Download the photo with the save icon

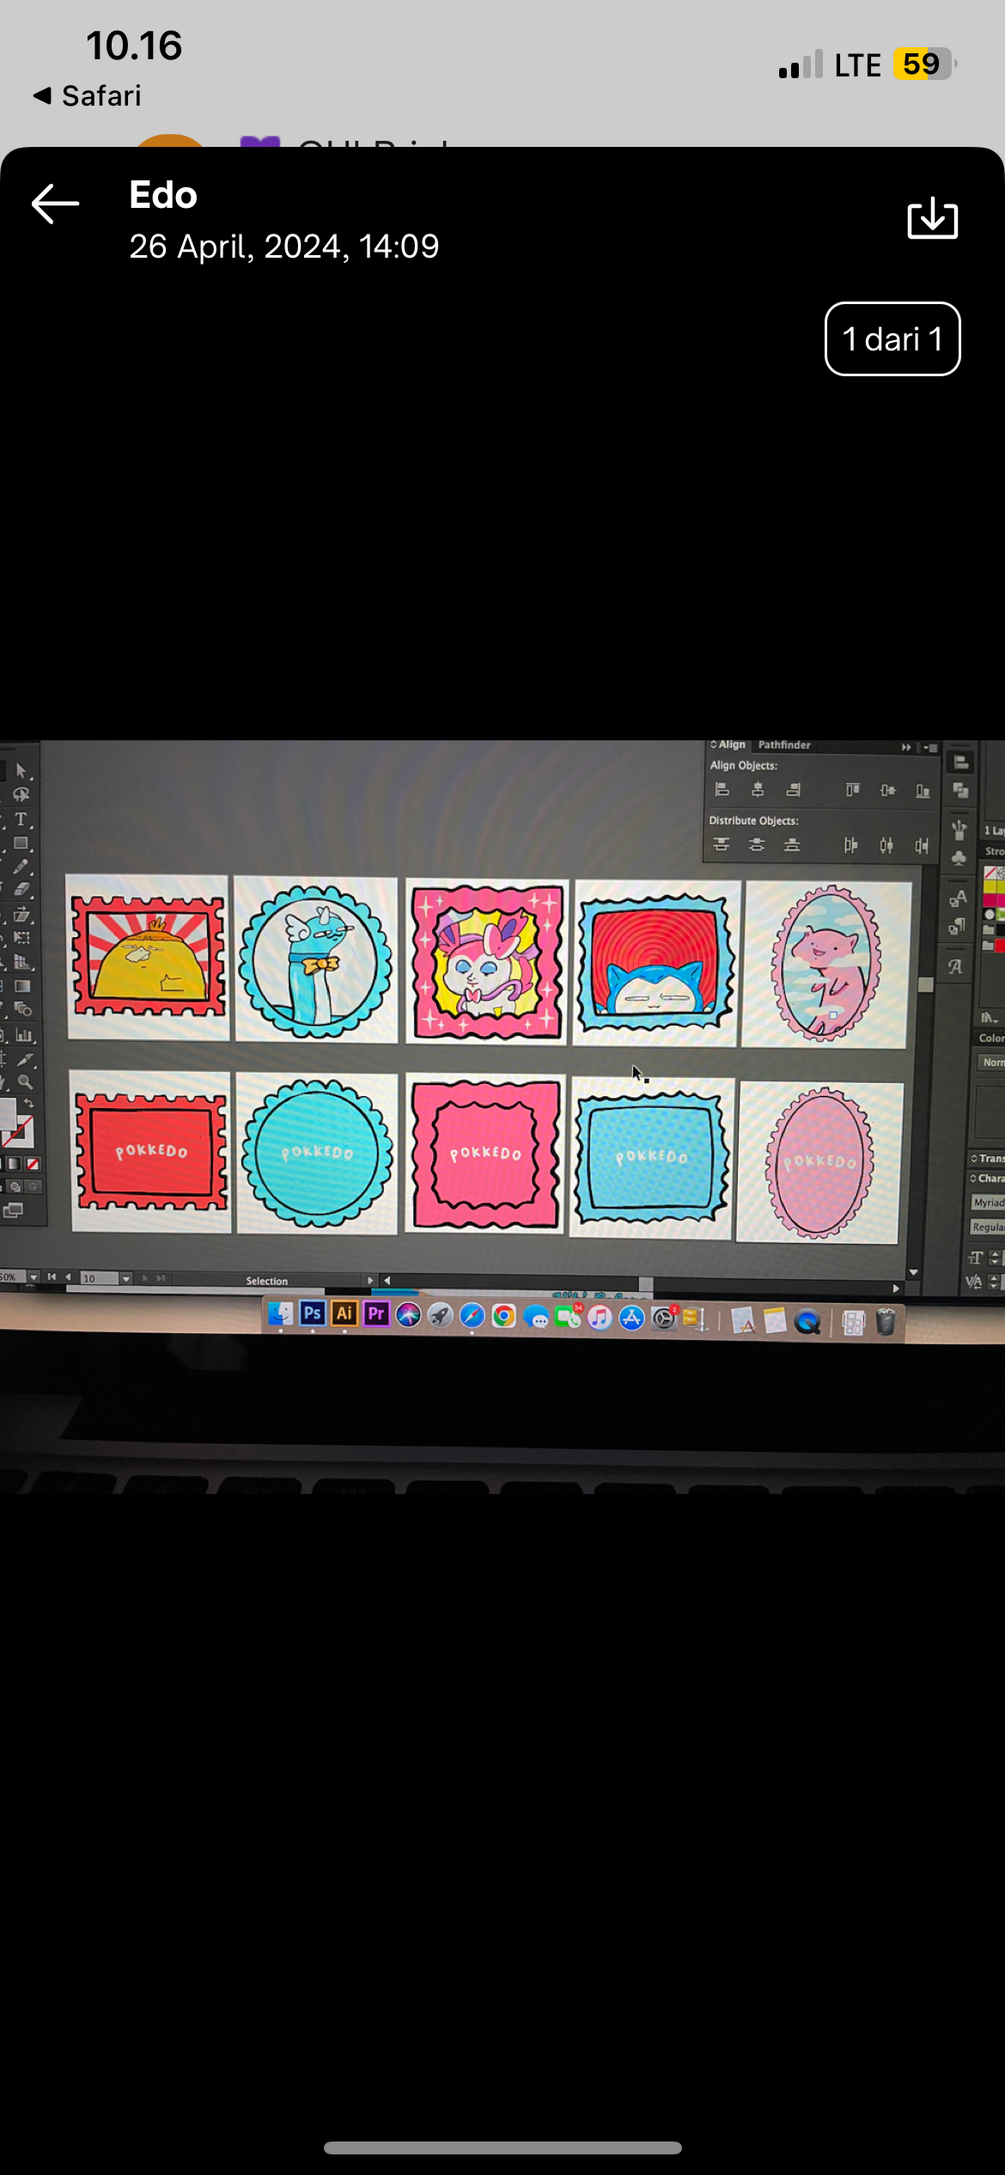[932, 218]
